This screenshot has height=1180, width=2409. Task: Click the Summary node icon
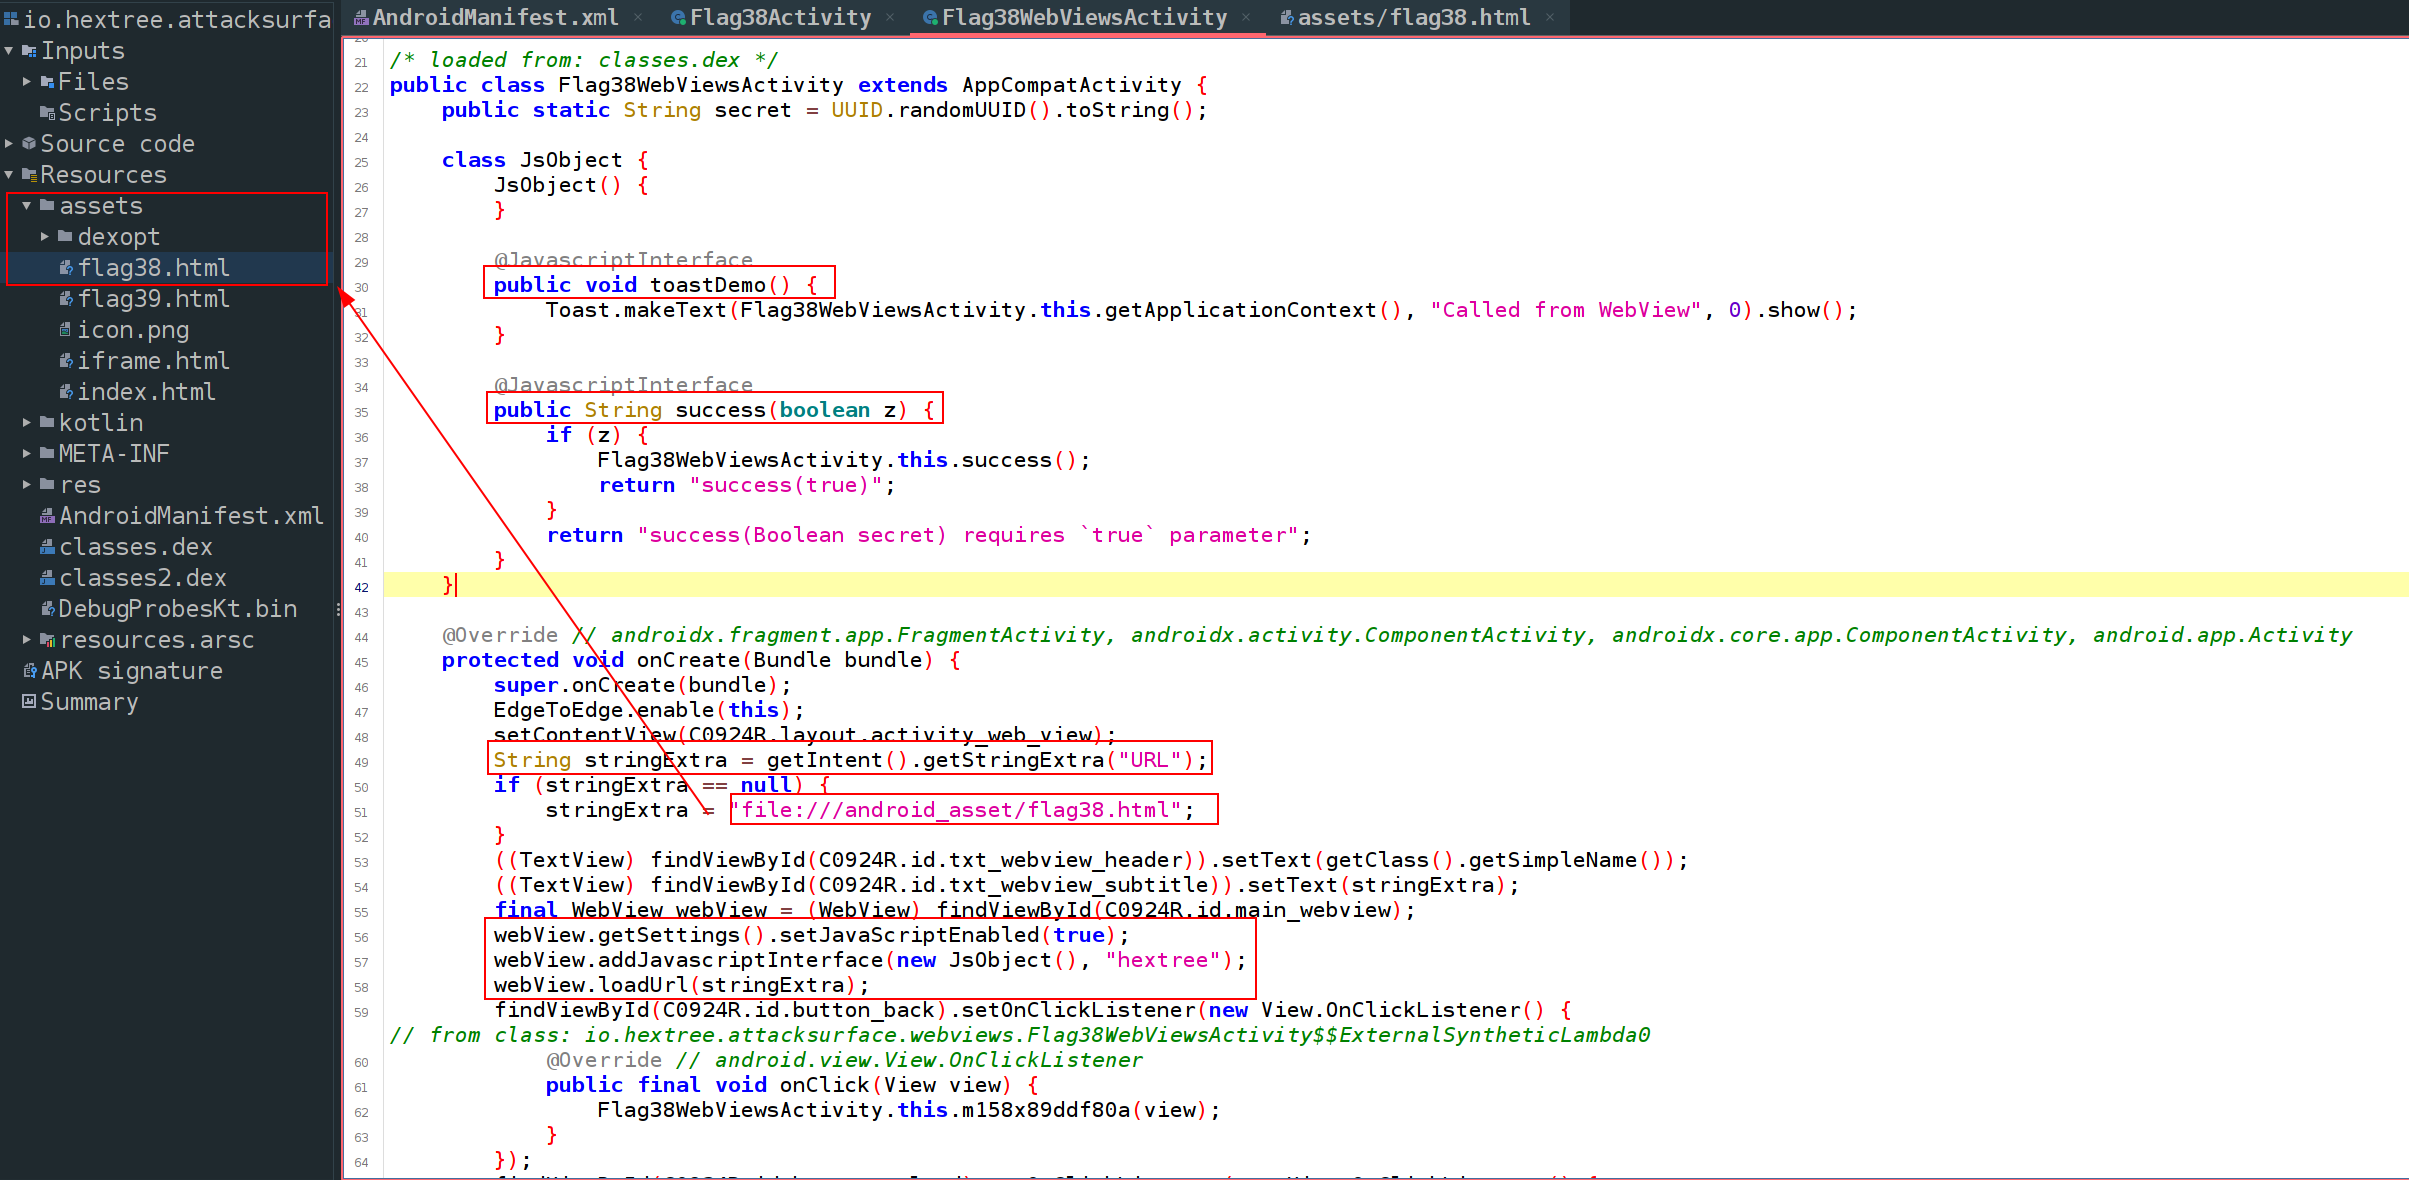pyautogui.click(x=29, y=702)
